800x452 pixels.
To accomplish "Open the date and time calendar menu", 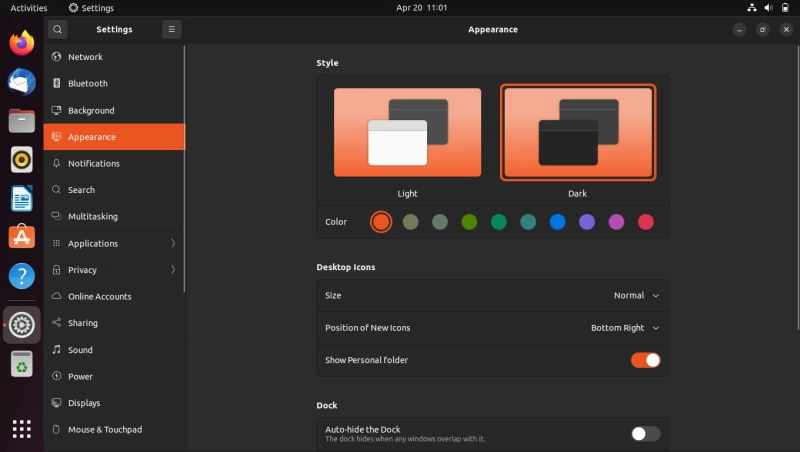I will (421, 8).
